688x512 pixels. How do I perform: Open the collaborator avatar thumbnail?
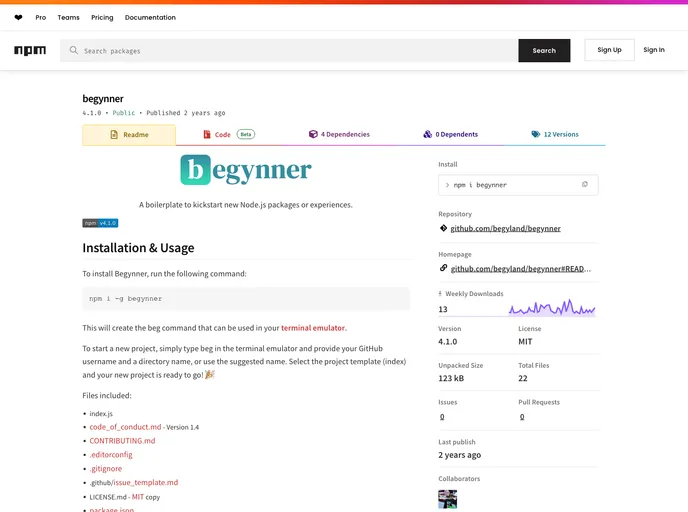point(448,499)
